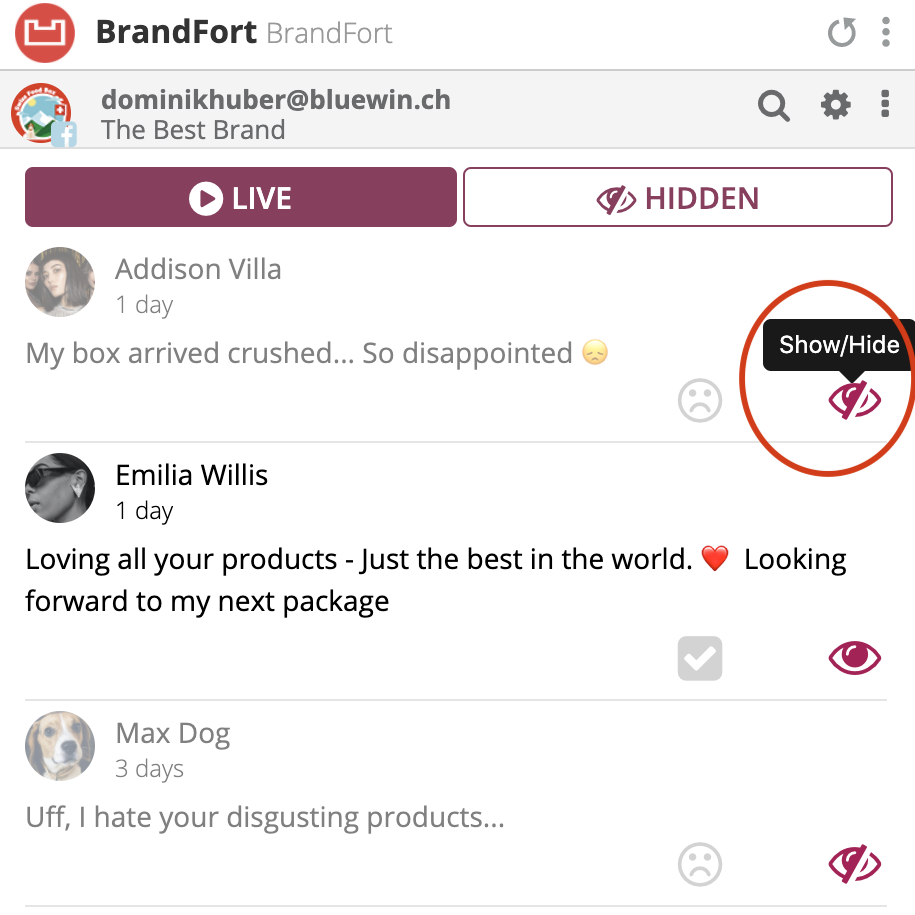This screenshot has width=915, height=915.
Task: Click The Best Brand page avatar
Action: point(43,114)
